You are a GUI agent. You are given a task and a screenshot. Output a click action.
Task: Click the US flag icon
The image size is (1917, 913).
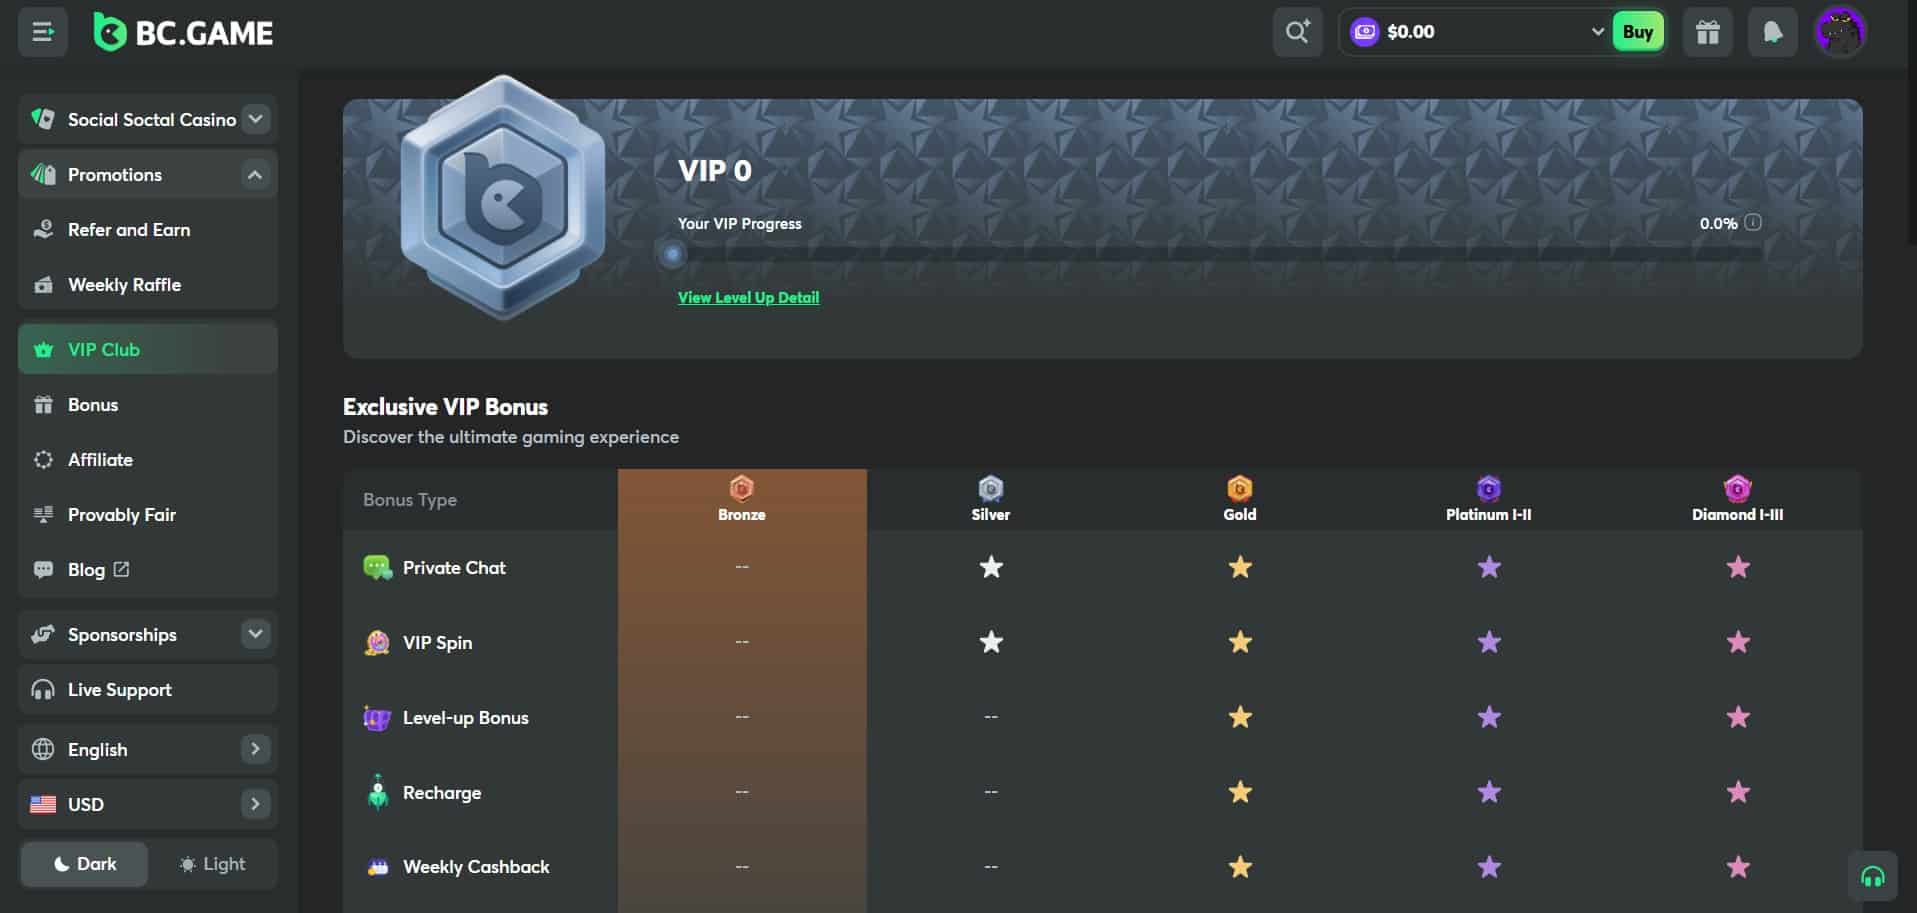(x=43, y=804)
